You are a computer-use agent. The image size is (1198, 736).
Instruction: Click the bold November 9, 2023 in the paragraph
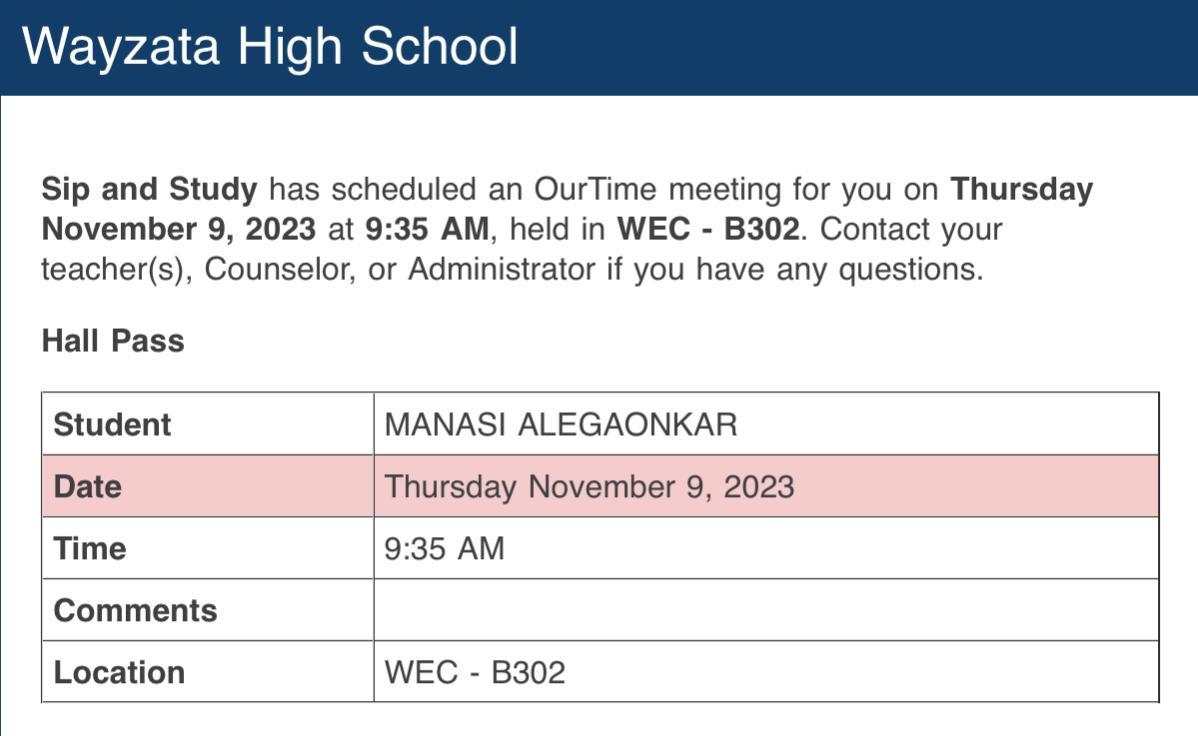click(x=178, y=229)
